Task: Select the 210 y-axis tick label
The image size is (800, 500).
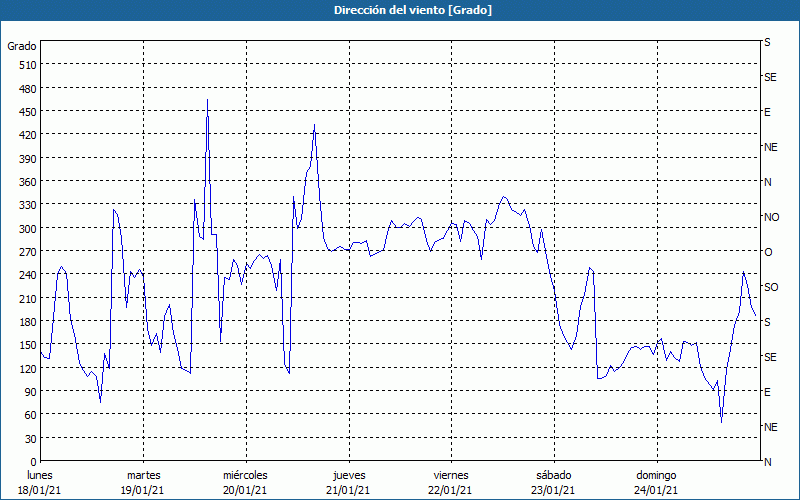Action: pos(27,298)
